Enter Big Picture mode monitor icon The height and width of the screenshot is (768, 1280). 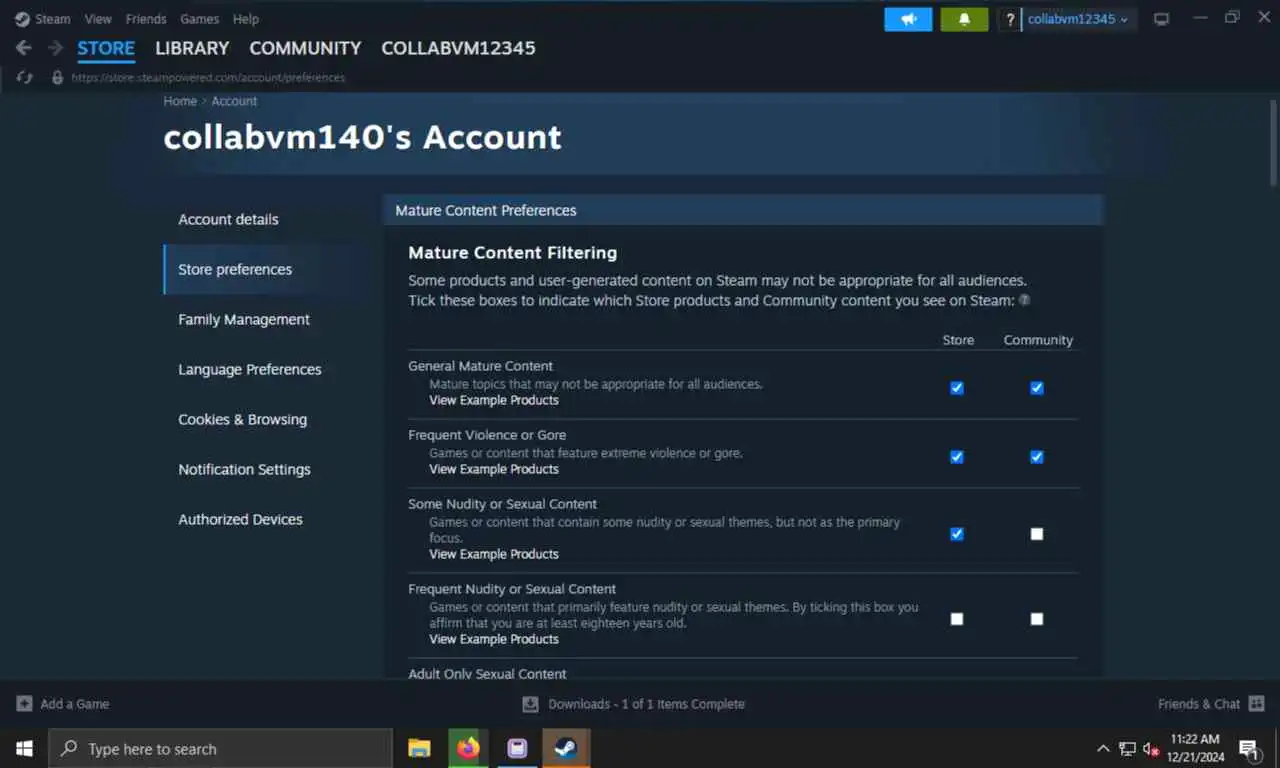[x=1161, y=19]
